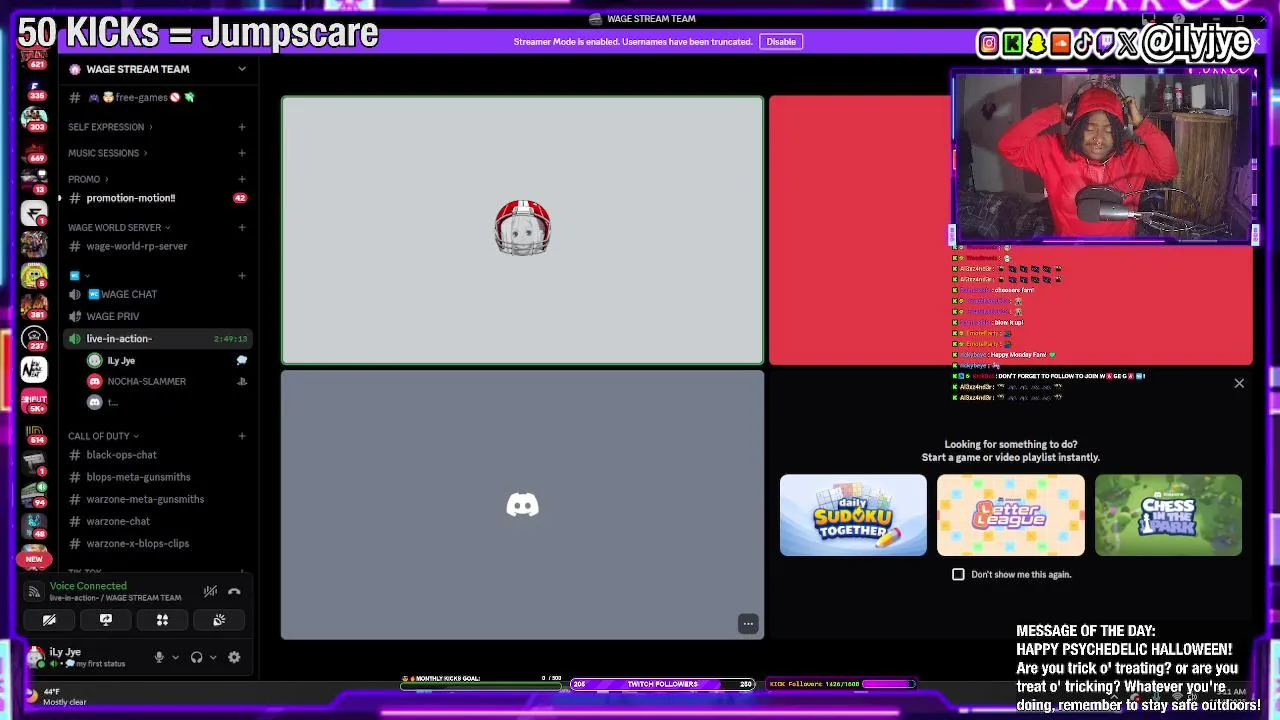Open the Activities launcher button
Image resolution: width=1280 pixels, height=720 pixels.
162,620
